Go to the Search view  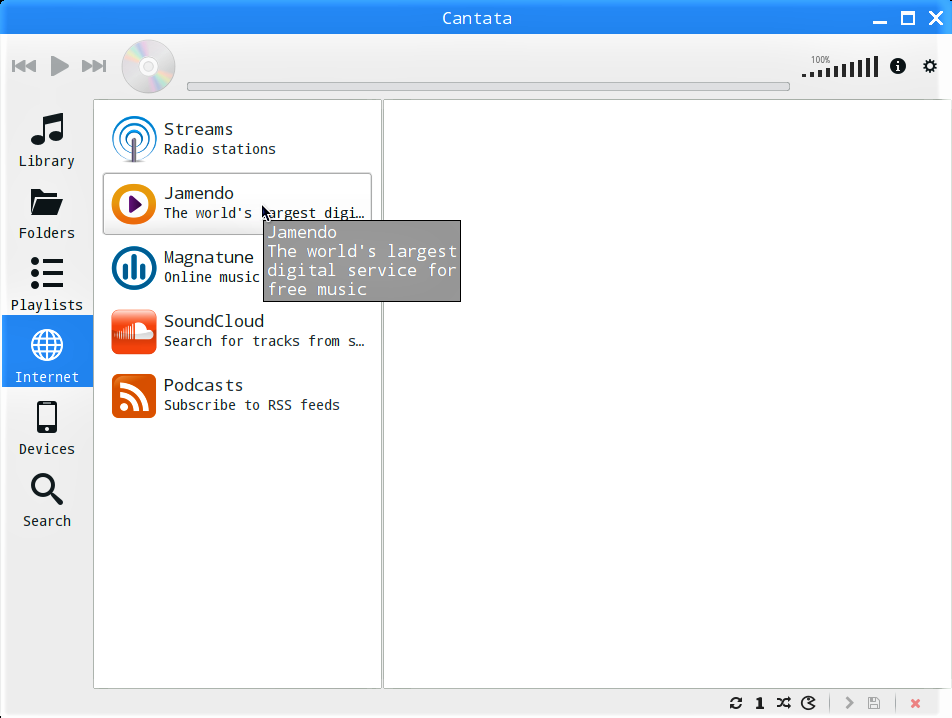click(x=47, y=501)
